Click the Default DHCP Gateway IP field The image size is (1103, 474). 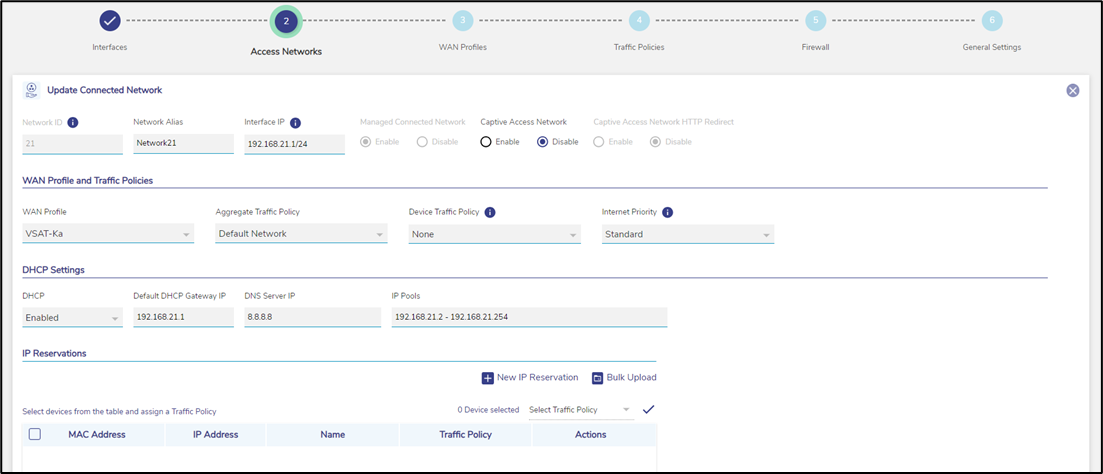183,317
